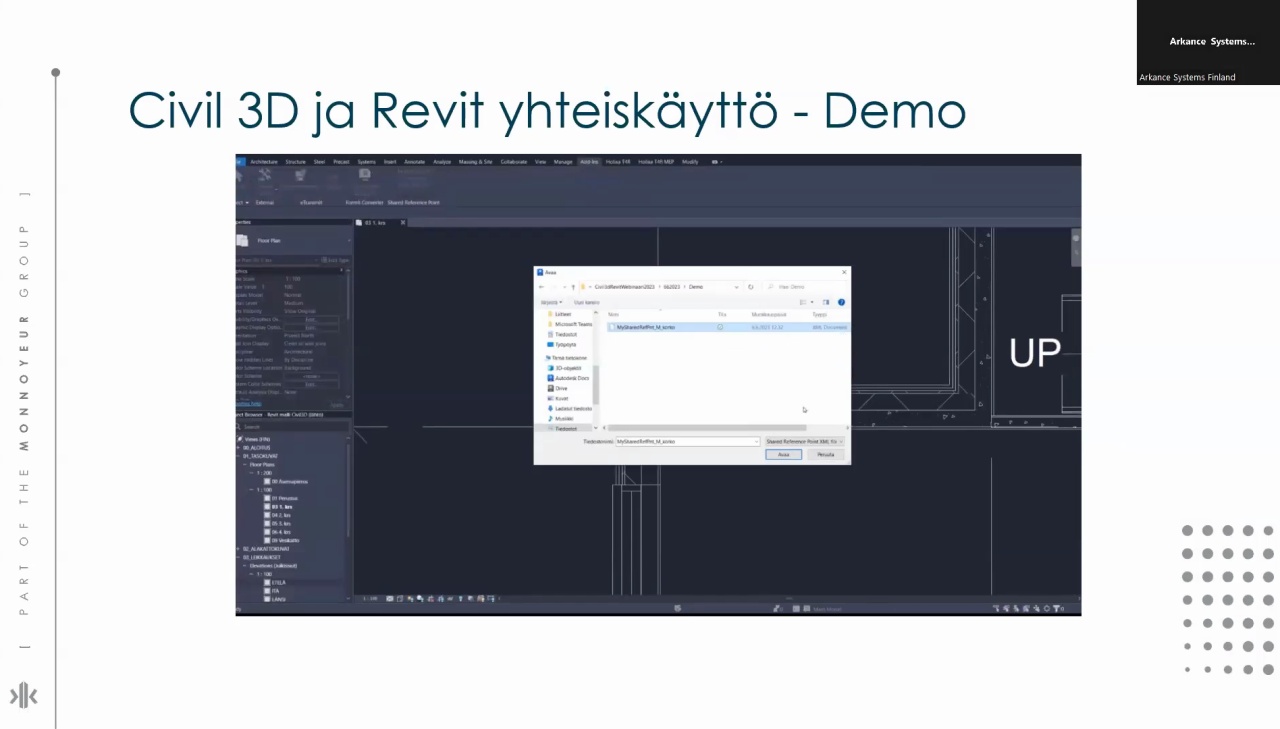The height and width of the screenshot is (729, 1280).
Task: Open the Structure ribbon tab
Action: tap(295, 161)
